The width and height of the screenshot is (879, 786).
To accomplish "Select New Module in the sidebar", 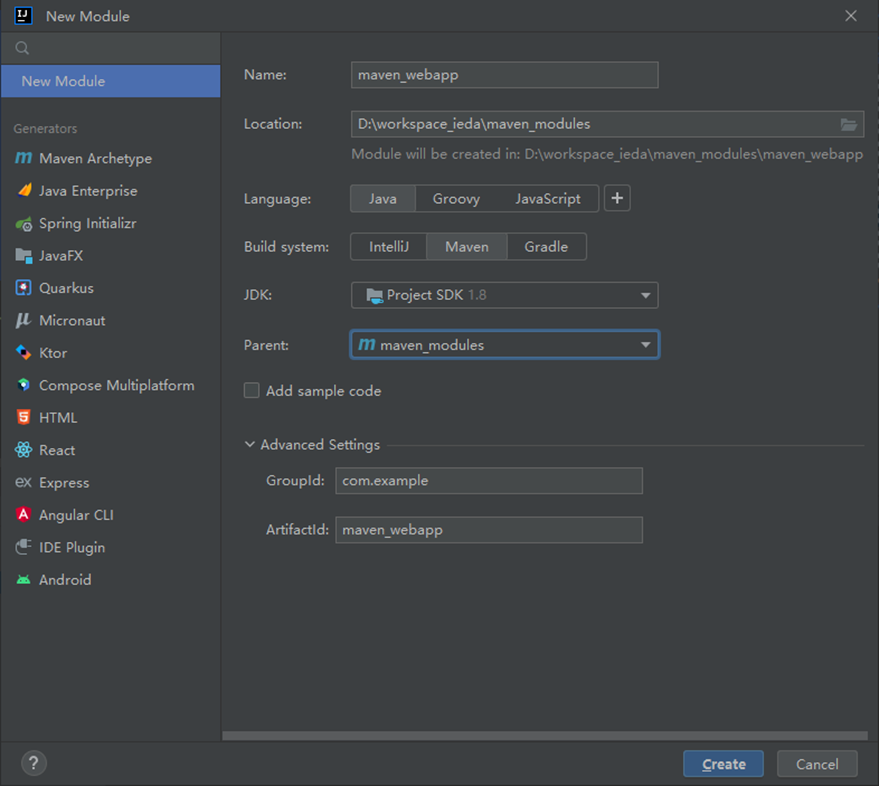I will coord(110,81).
